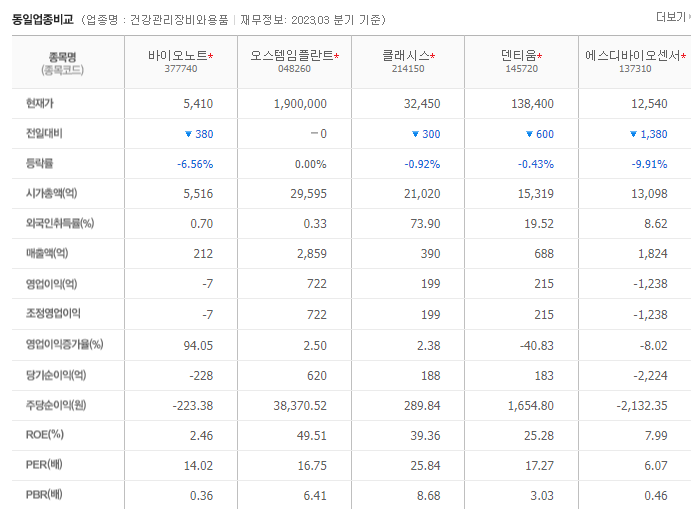Click stock code 214150
The width and height of the screenshot is (691, 509).
tap(408, 69)
